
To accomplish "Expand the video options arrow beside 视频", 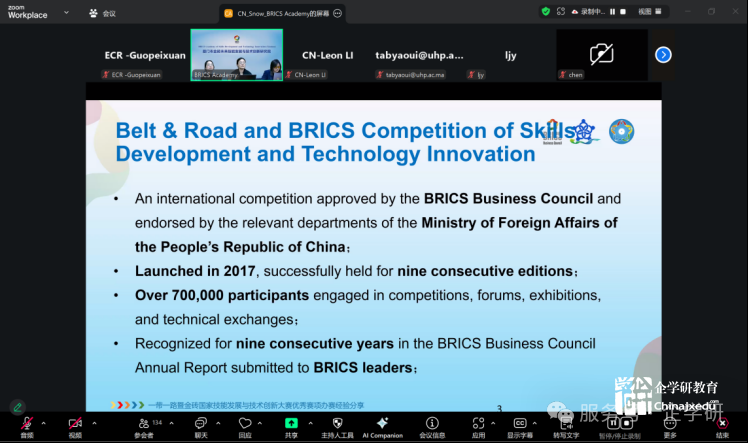I will [95, 421].
